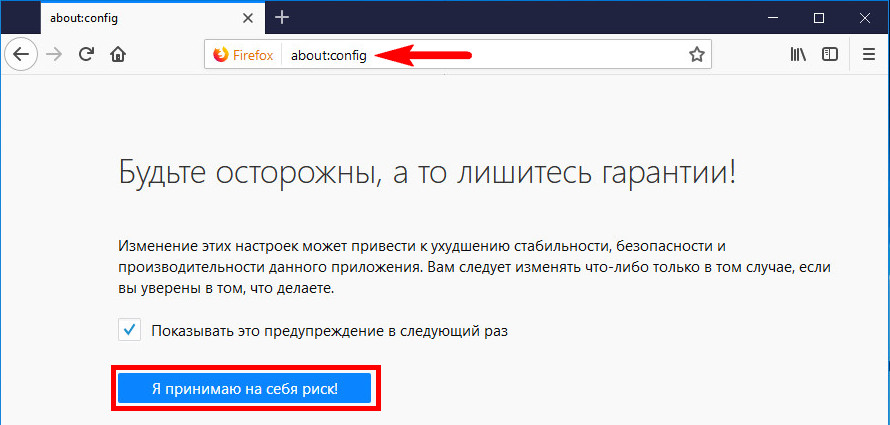
Task: Minimize the Firefox window
Action: click(x=773, y=18)
